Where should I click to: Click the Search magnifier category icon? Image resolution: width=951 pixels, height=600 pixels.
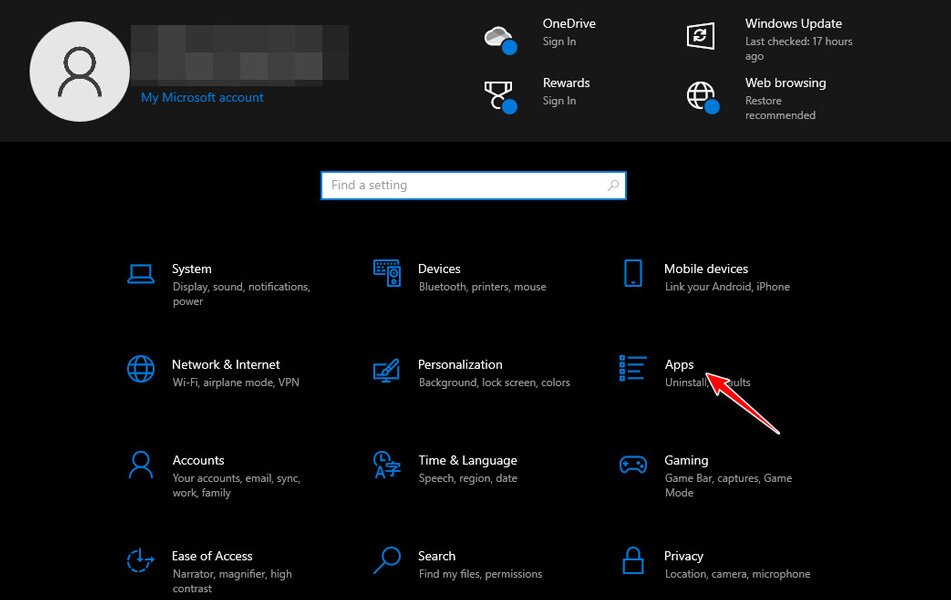[387, 561]
